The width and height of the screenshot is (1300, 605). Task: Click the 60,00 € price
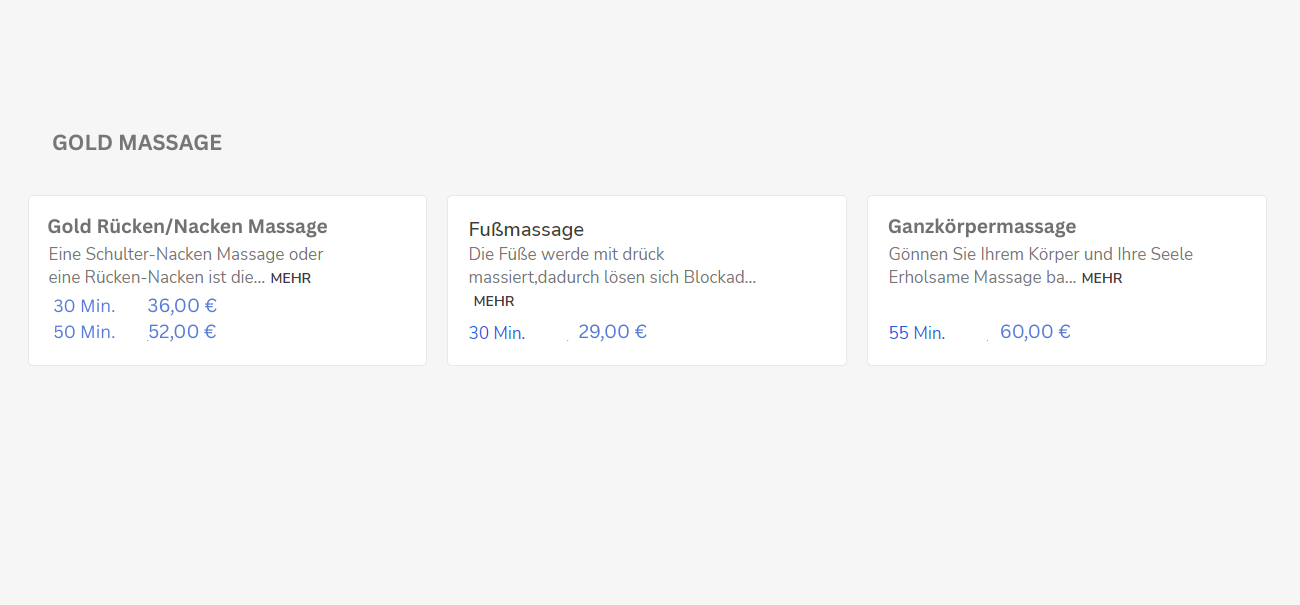pos(1035,332)
